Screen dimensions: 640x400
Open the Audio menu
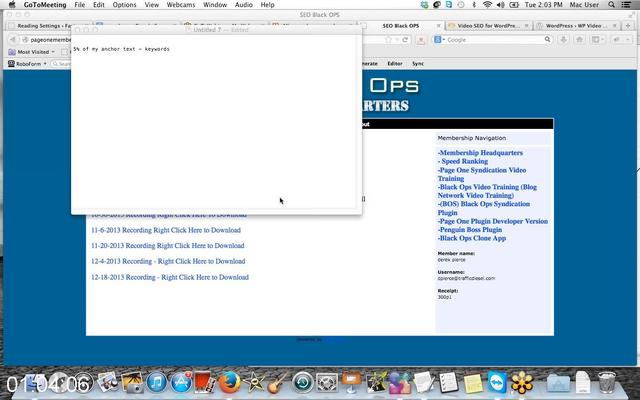pyautogui.click(x=244, y=5)
